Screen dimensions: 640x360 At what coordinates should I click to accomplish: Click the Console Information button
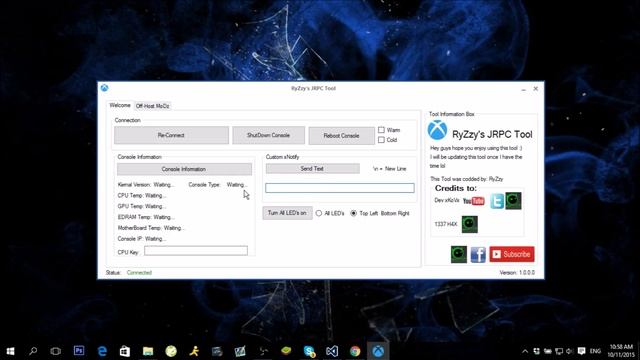pos(184,169)
